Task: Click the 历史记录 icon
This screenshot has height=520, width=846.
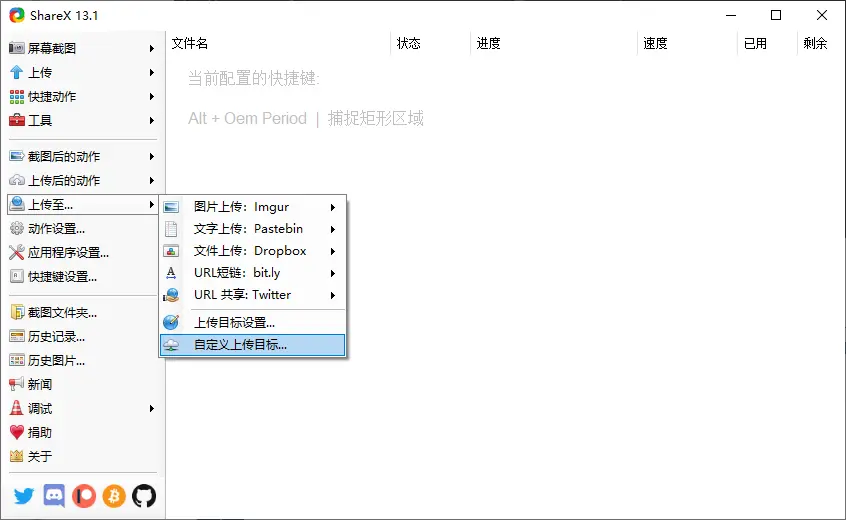Action: tap(17, 337)
